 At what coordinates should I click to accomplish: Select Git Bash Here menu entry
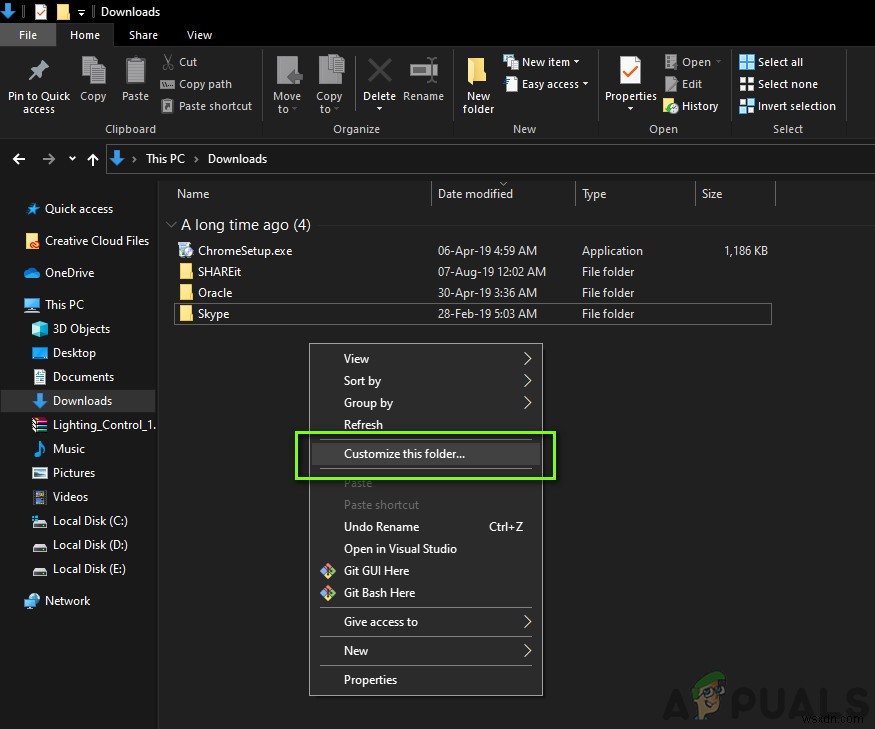(379, 593)
